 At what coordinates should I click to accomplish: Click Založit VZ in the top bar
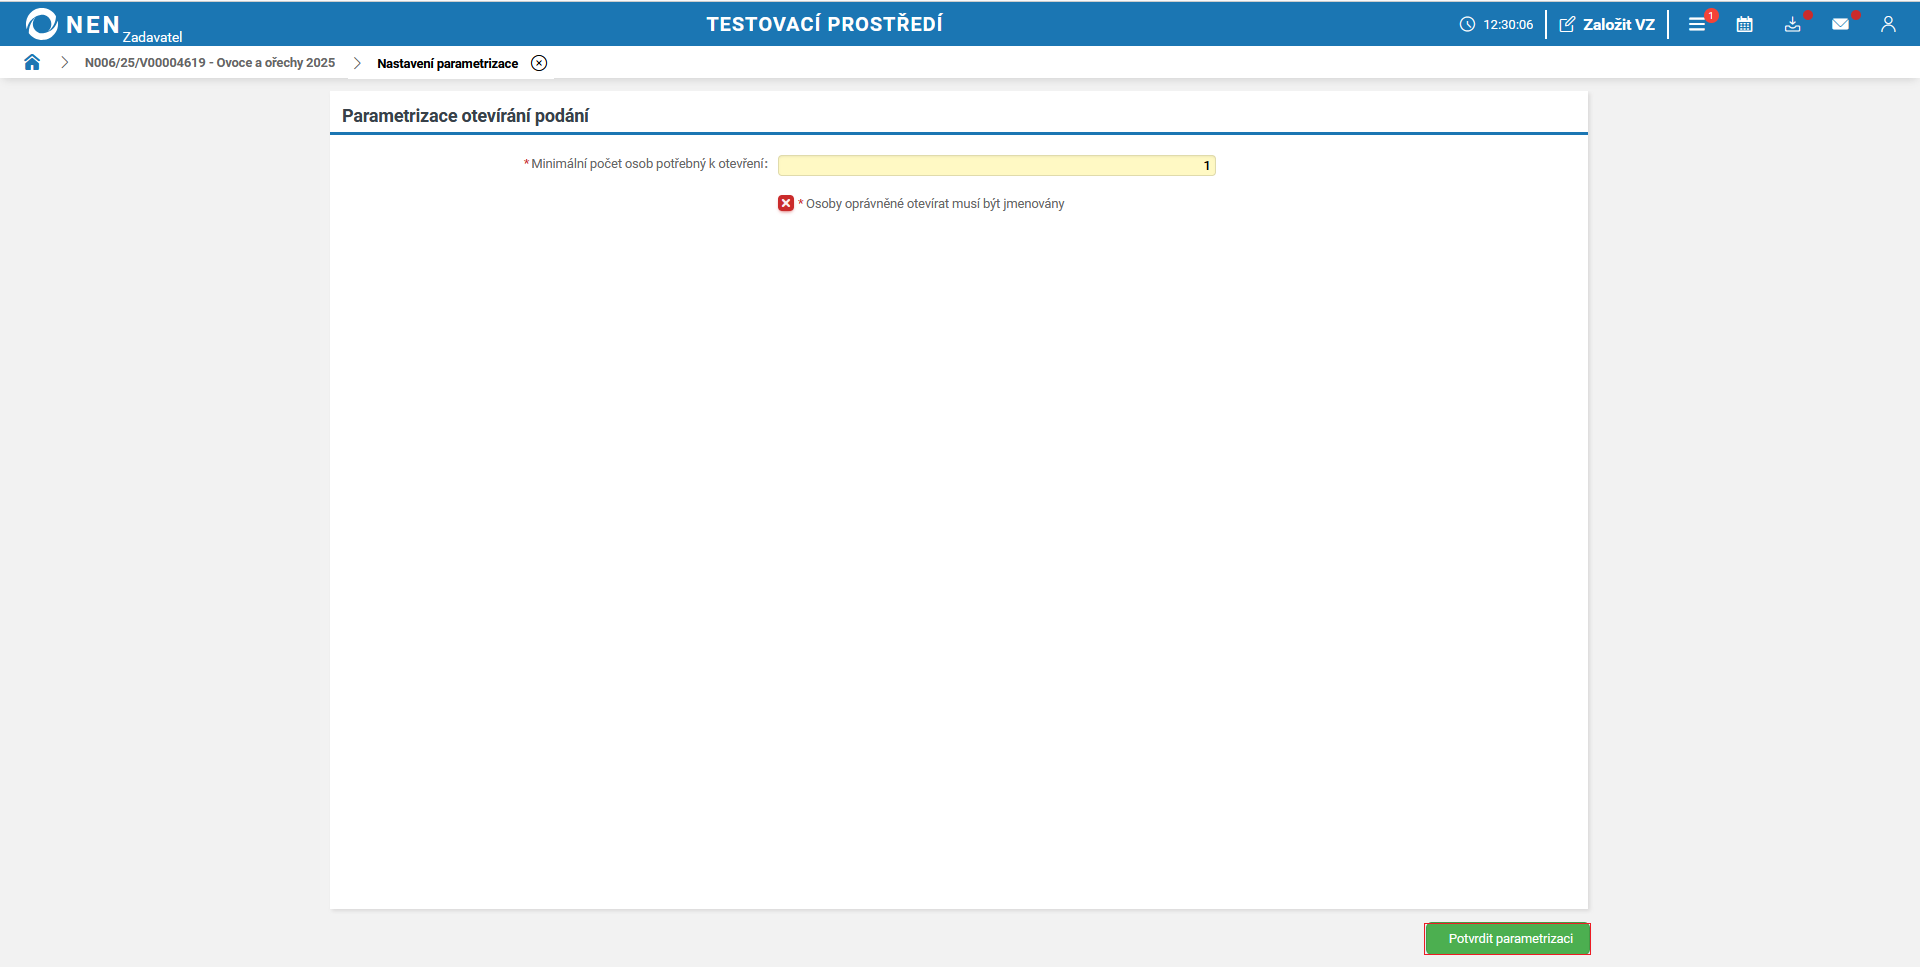(1617, 24)
